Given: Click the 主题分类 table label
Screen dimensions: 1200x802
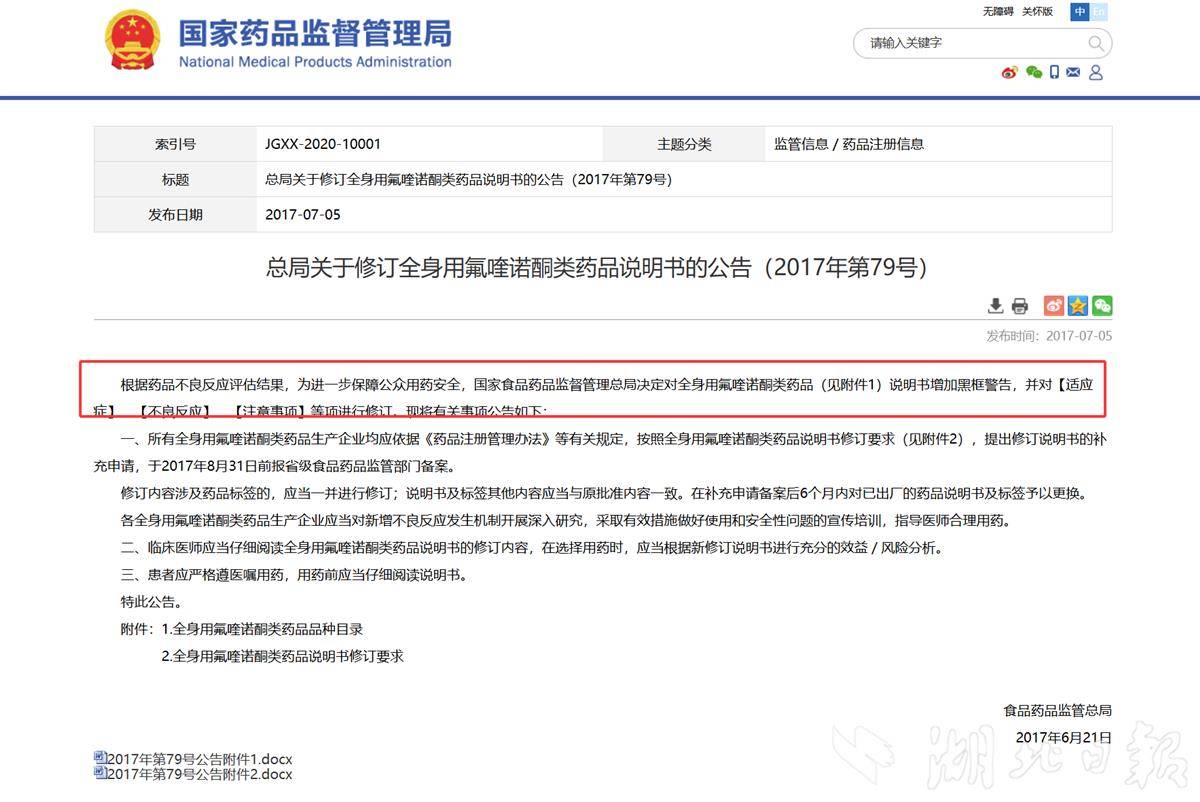Looking at the screenshot, I should coord(684,144).
